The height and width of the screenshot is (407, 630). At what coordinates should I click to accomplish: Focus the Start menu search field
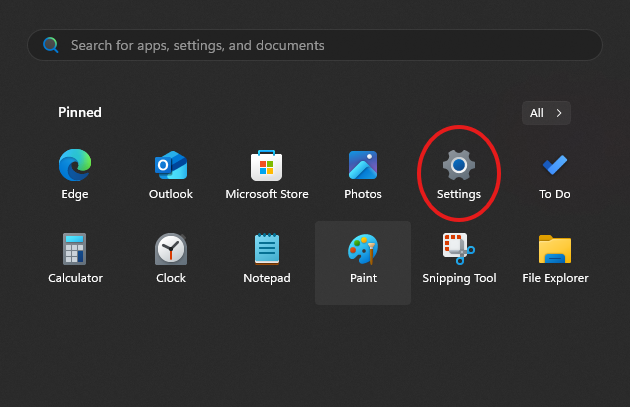(315, 45)
